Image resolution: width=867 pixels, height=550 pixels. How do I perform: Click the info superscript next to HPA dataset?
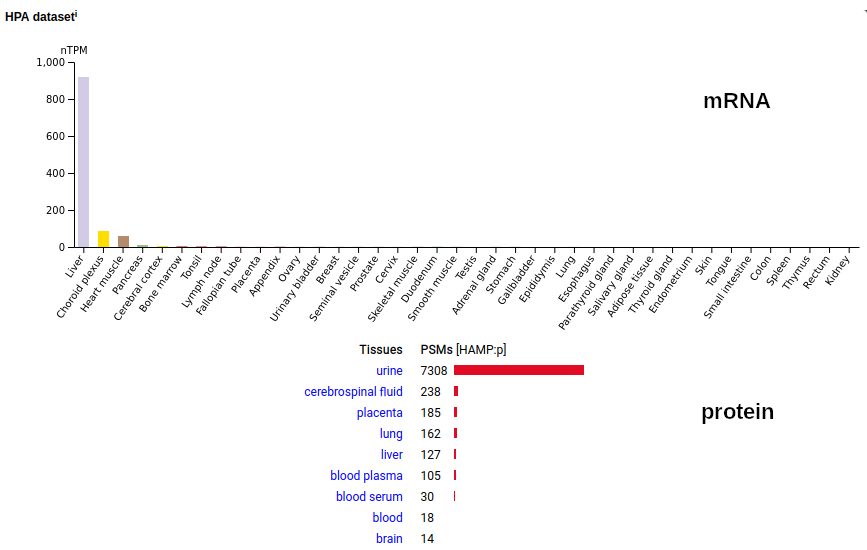76,14
